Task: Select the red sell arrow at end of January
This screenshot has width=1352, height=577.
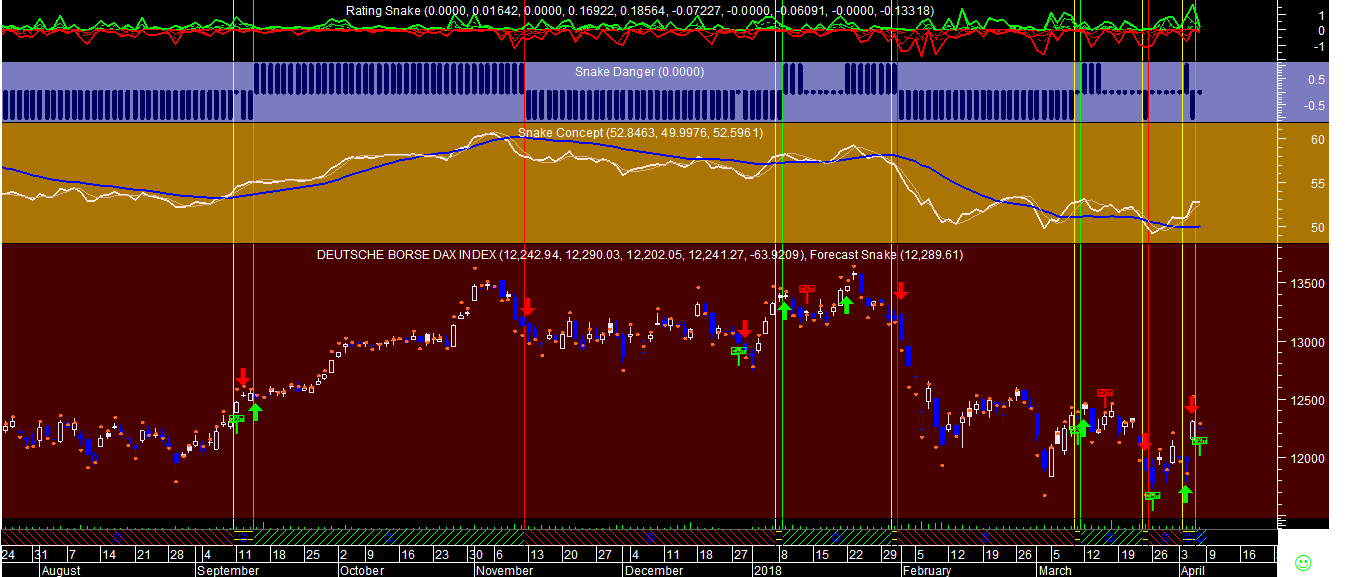Action: 901,291
